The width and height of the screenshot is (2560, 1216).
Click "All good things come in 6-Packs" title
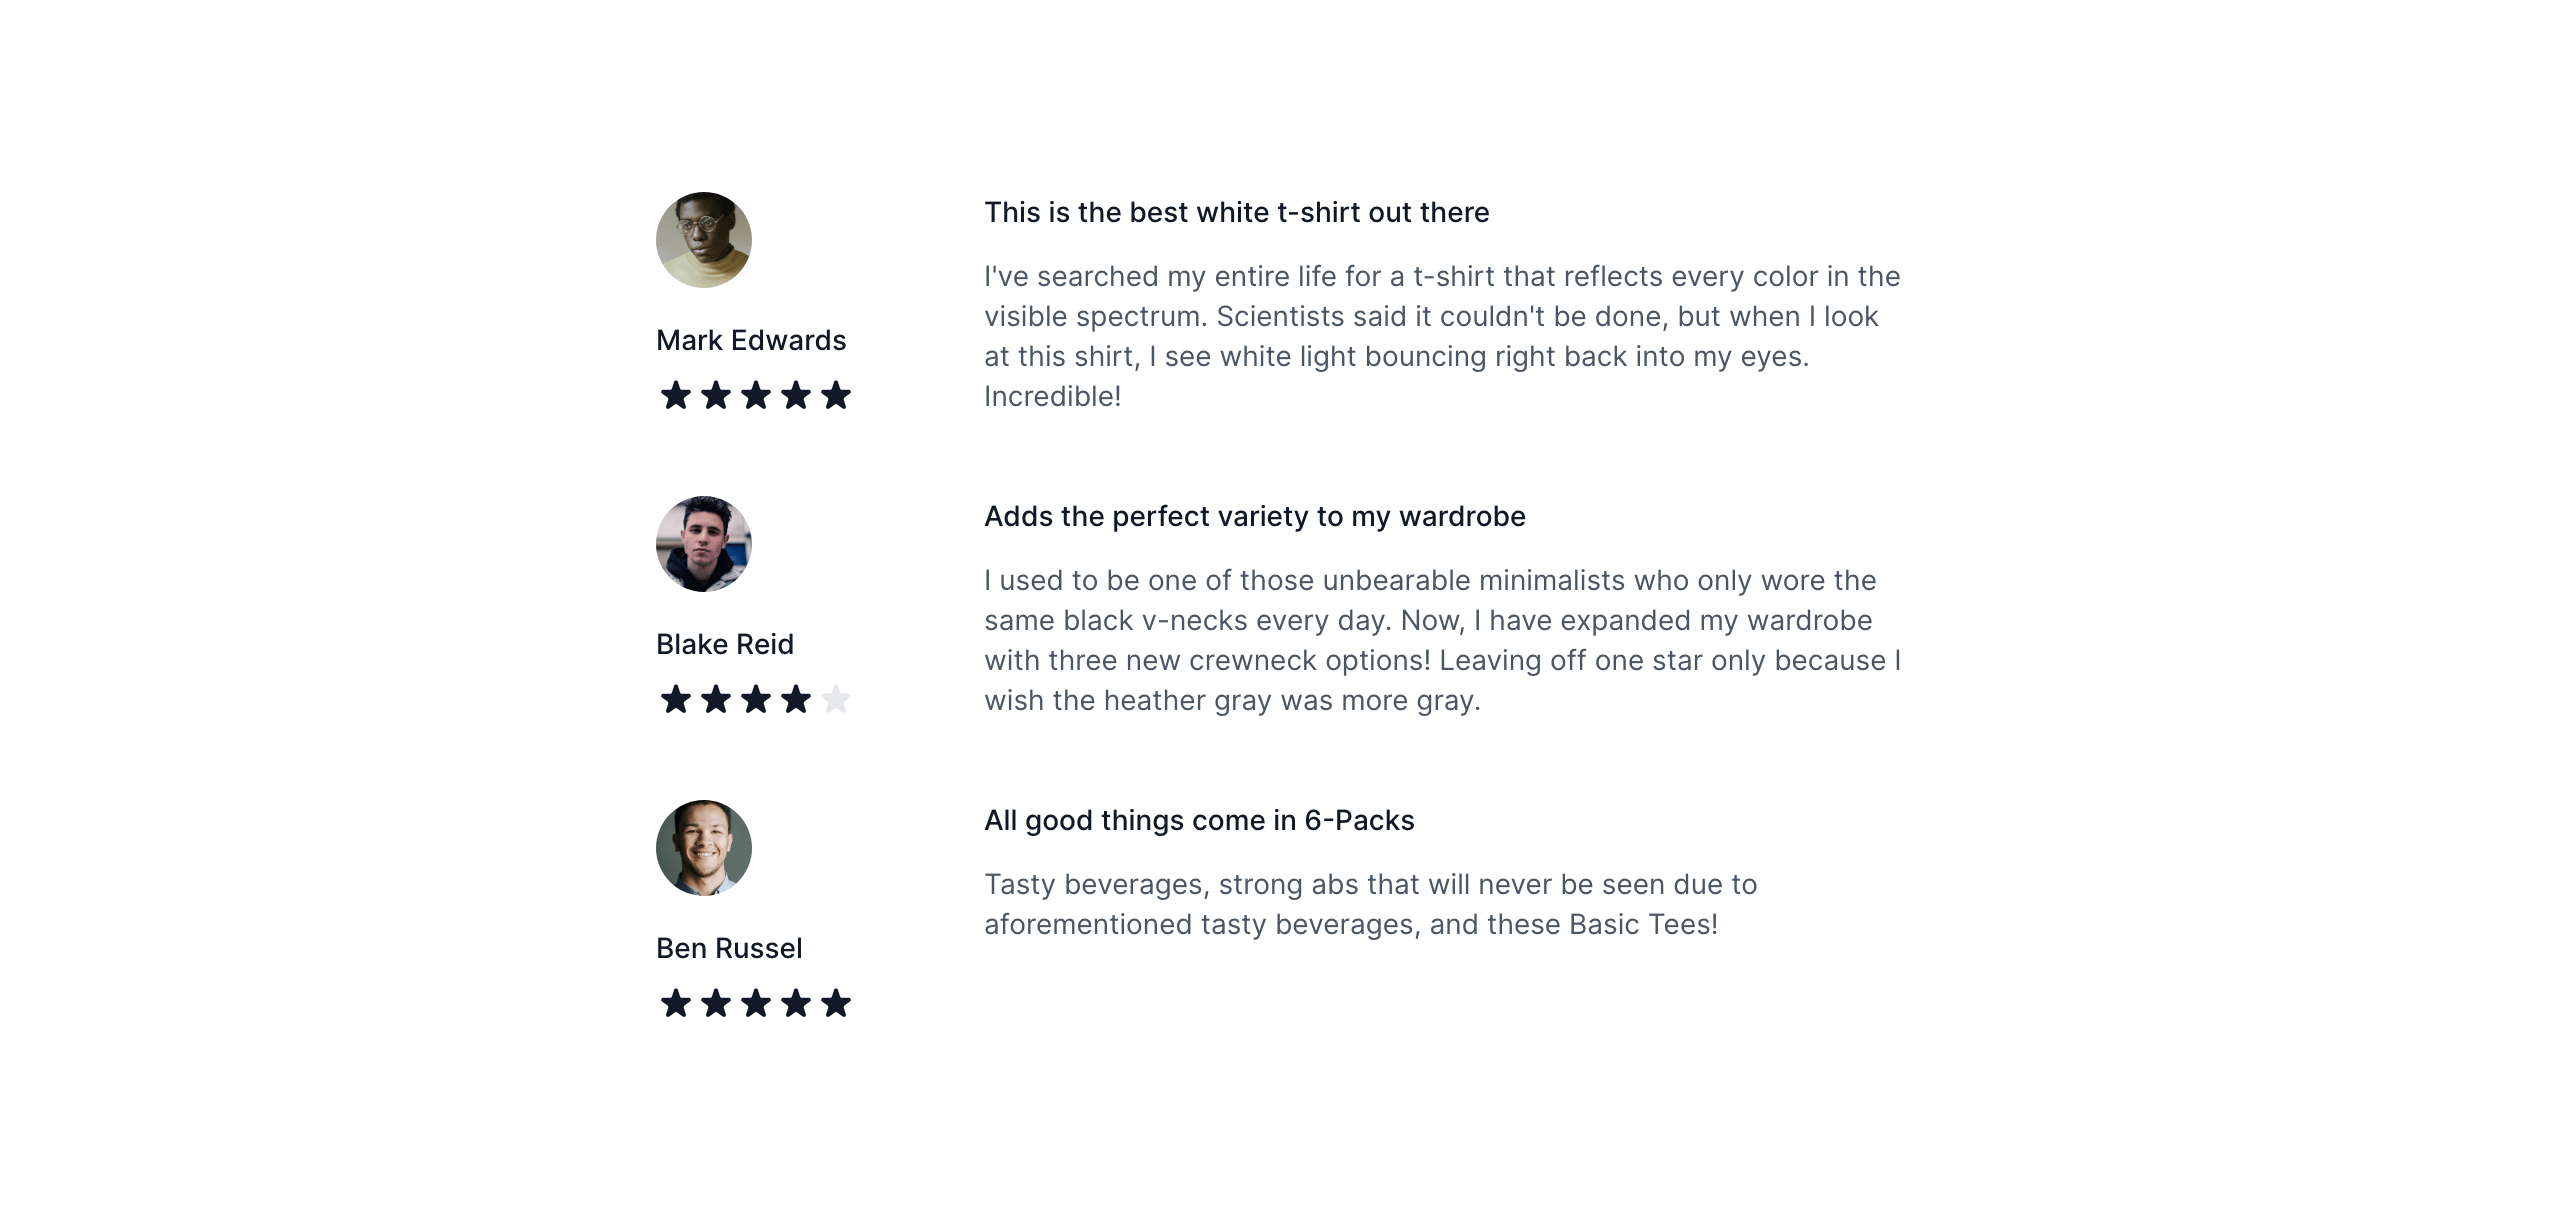(1199, 821)
